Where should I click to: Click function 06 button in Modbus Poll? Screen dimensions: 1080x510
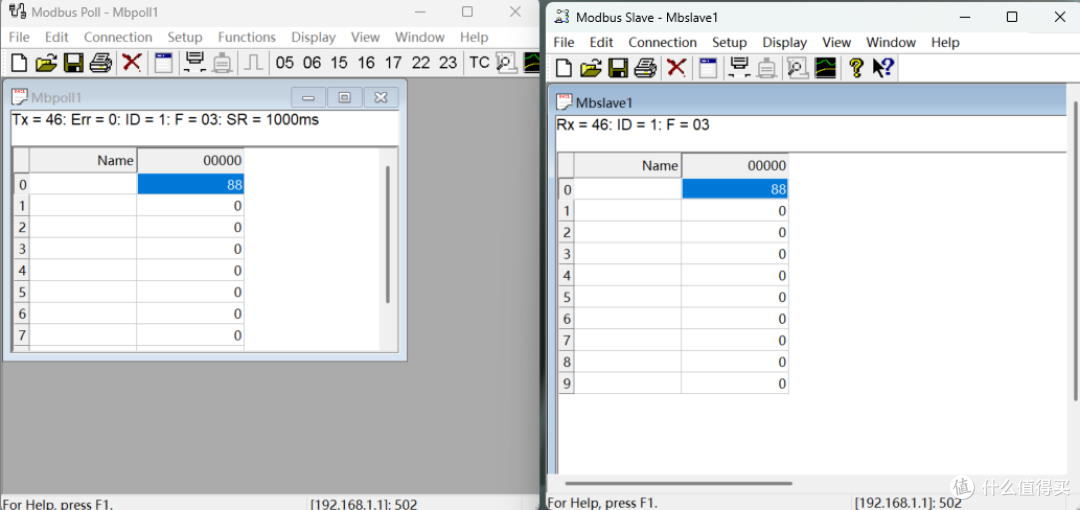pos(312,63)
